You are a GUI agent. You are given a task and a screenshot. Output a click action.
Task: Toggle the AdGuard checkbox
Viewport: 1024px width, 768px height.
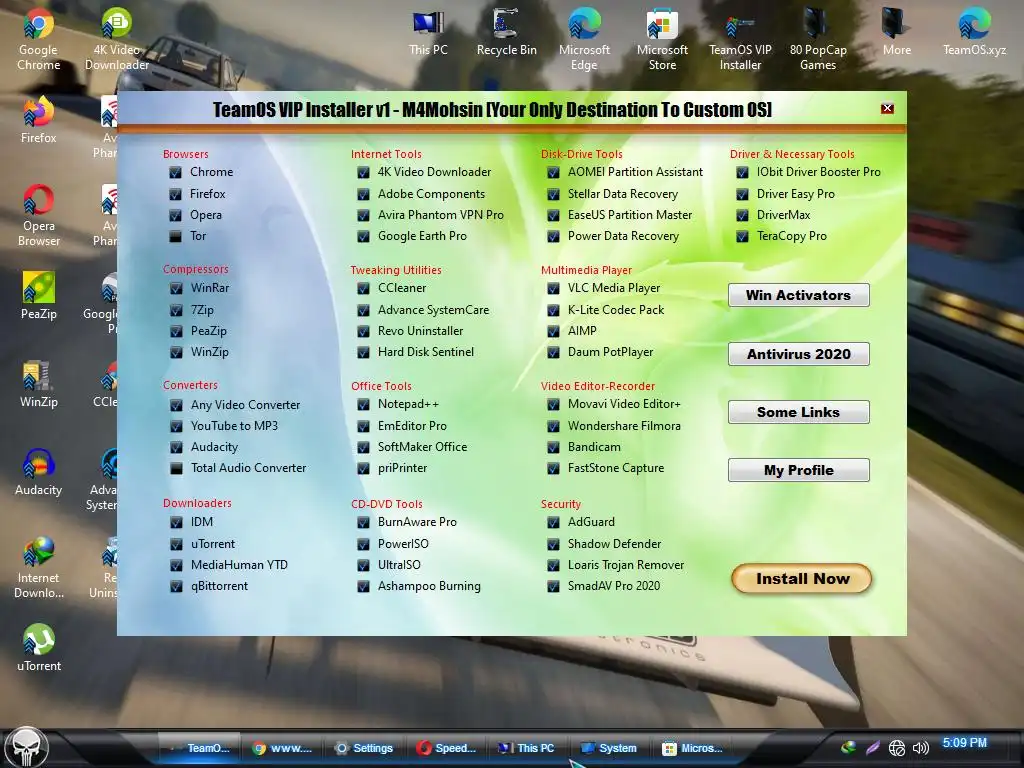553,522
